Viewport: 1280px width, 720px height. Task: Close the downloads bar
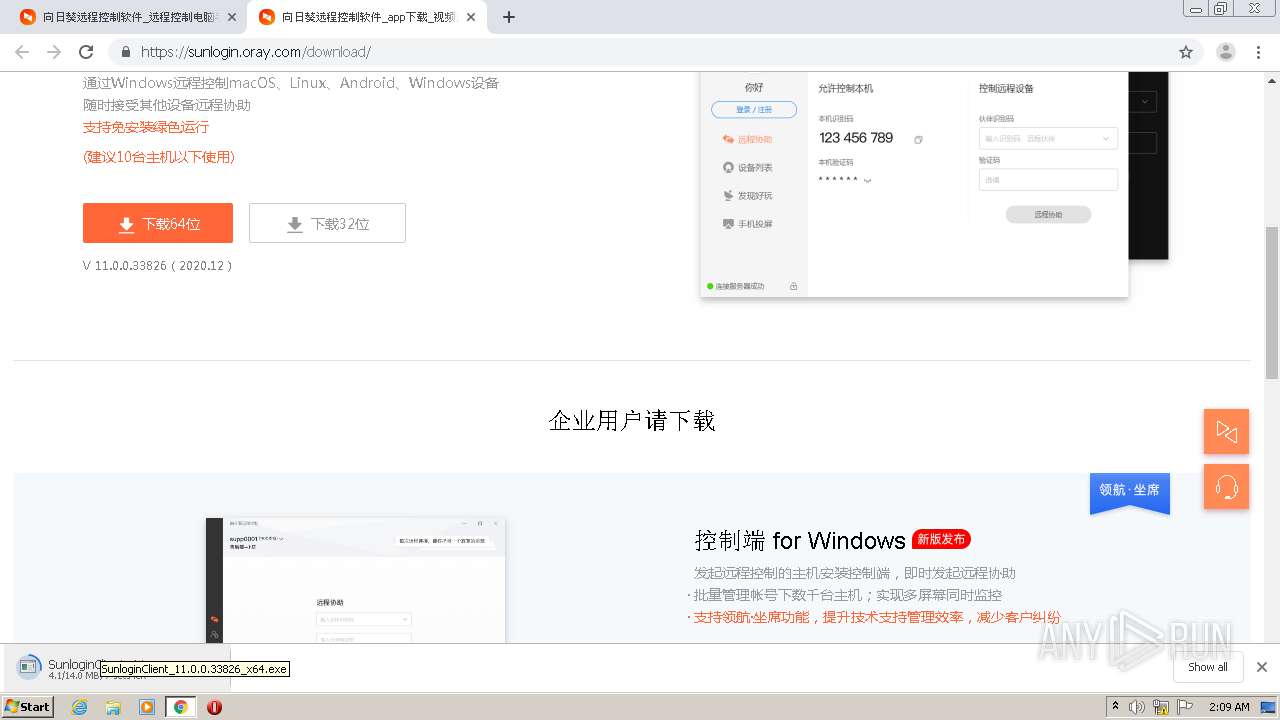coord(1262,667)
